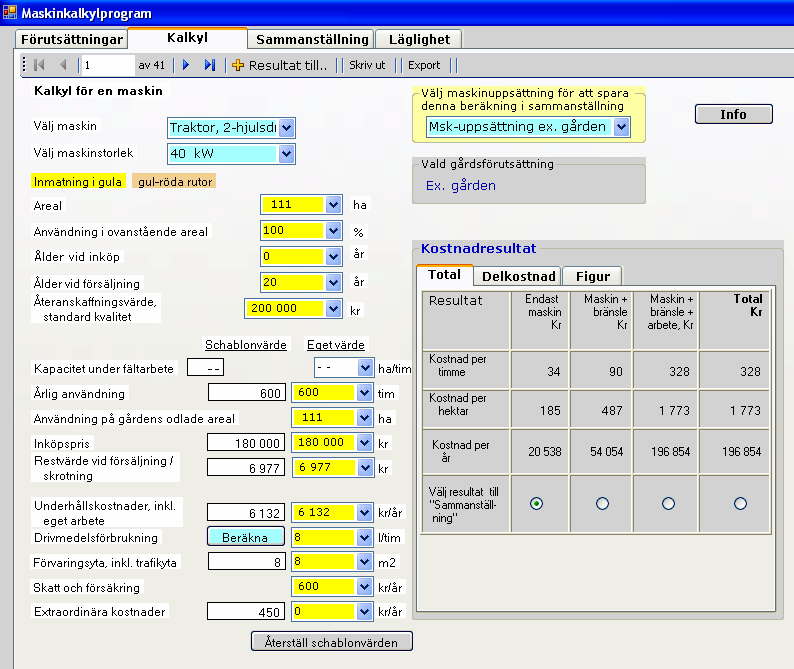Click the Inmatning i gula label
This screenshot has width=794, height=669.
(x=77, y=181)
